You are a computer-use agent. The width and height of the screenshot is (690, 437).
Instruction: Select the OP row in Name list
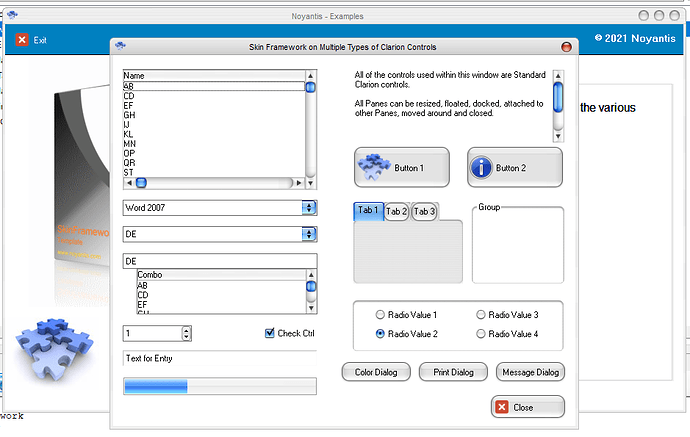coord(214,154)
